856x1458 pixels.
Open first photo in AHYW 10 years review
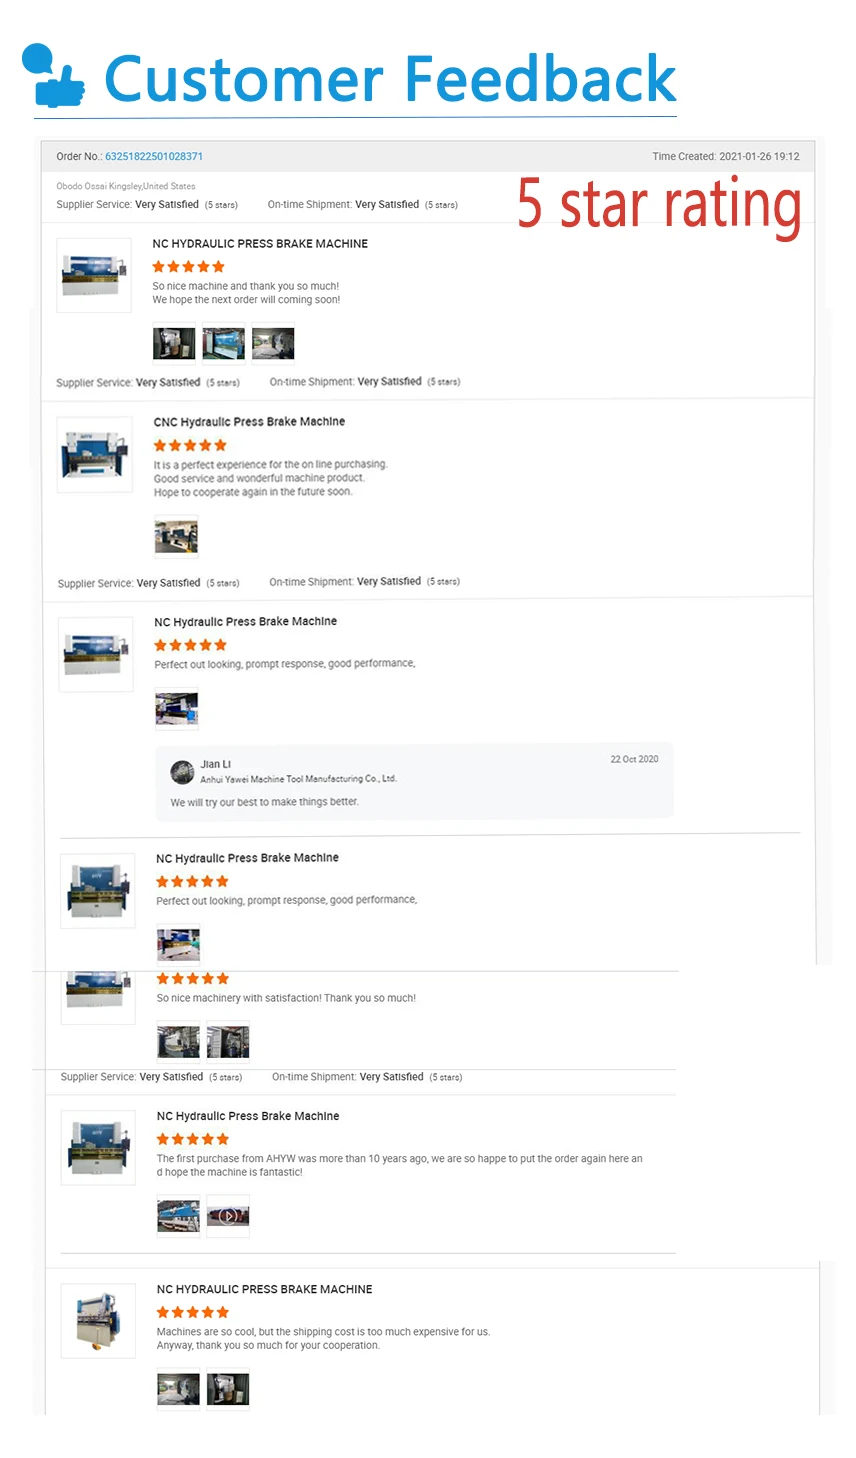[x=179, y=1217]
